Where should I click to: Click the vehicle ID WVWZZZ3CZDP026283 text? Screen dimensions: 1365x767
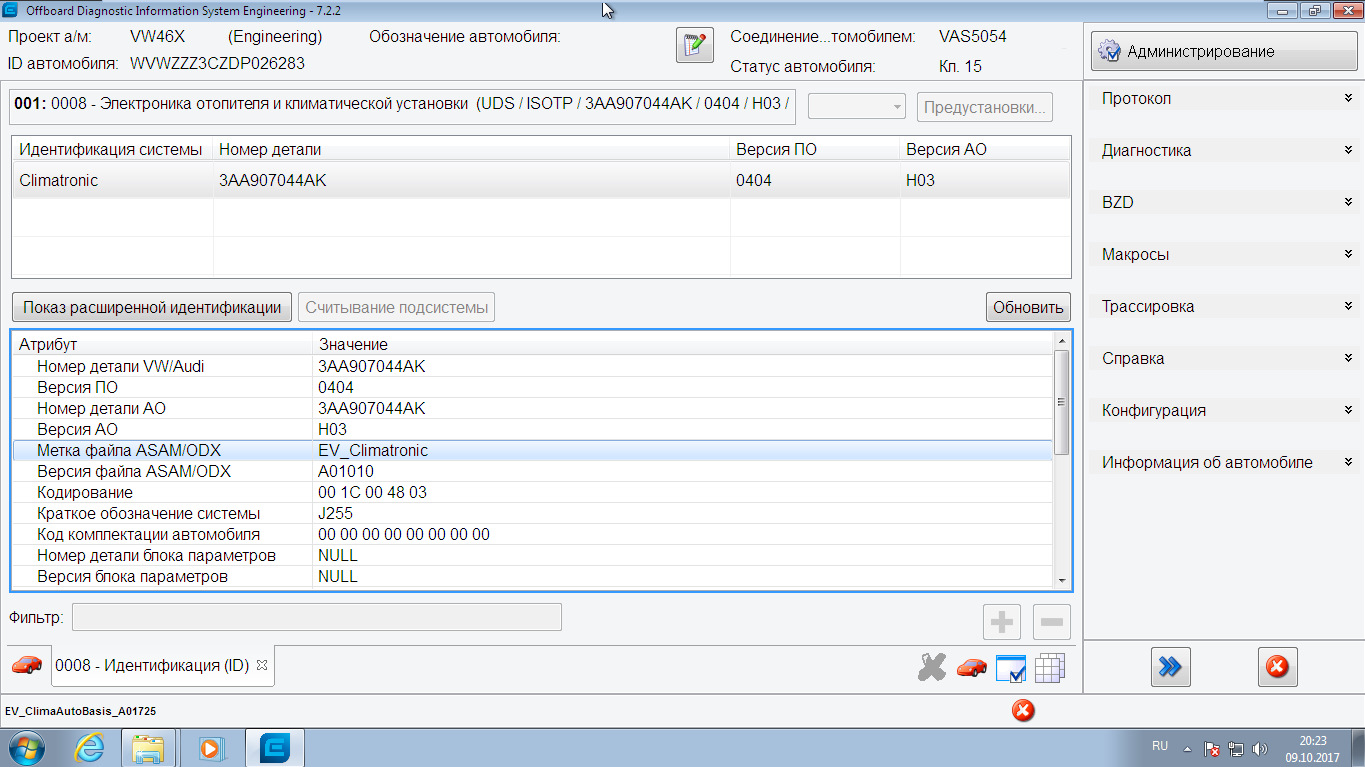point(217,63)
